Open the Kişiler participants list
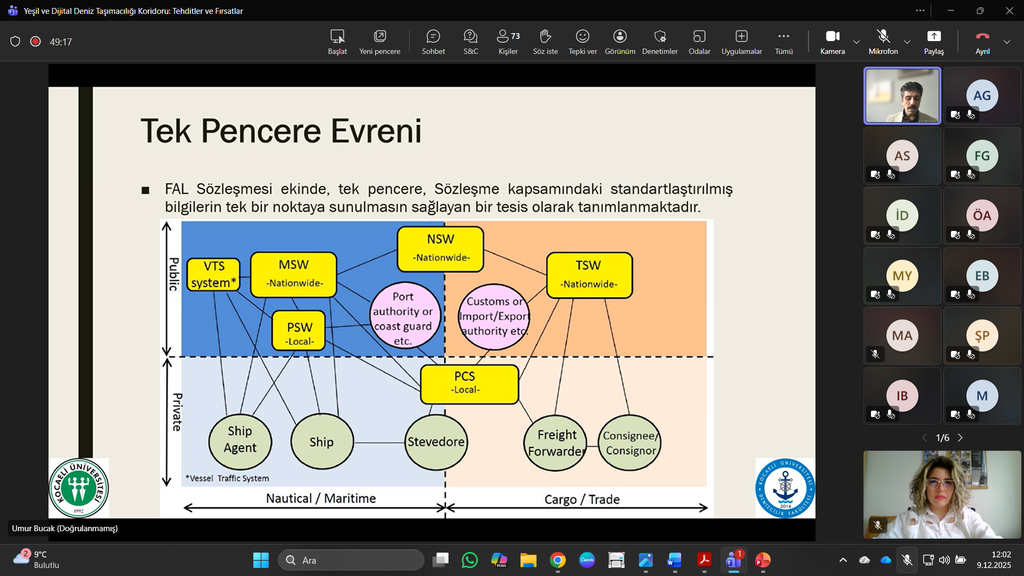This screenshot has width=1024, height=576. pyautogui.click(x=508, y=42)
